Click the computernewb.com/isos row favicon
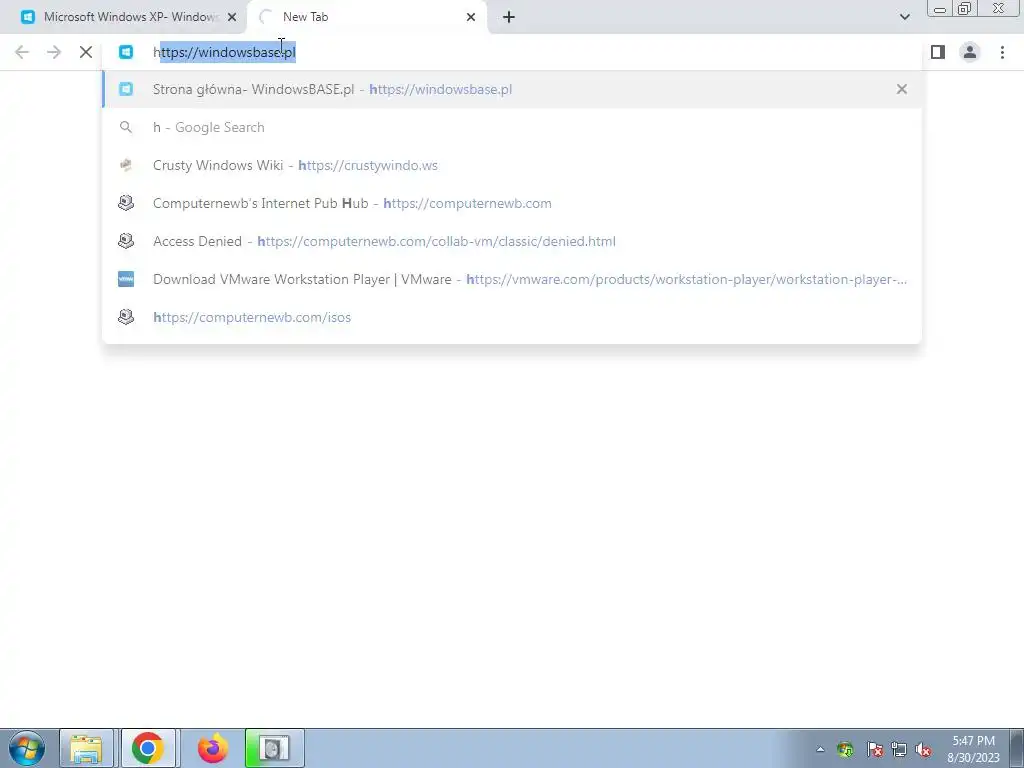 tap(126, 317)
